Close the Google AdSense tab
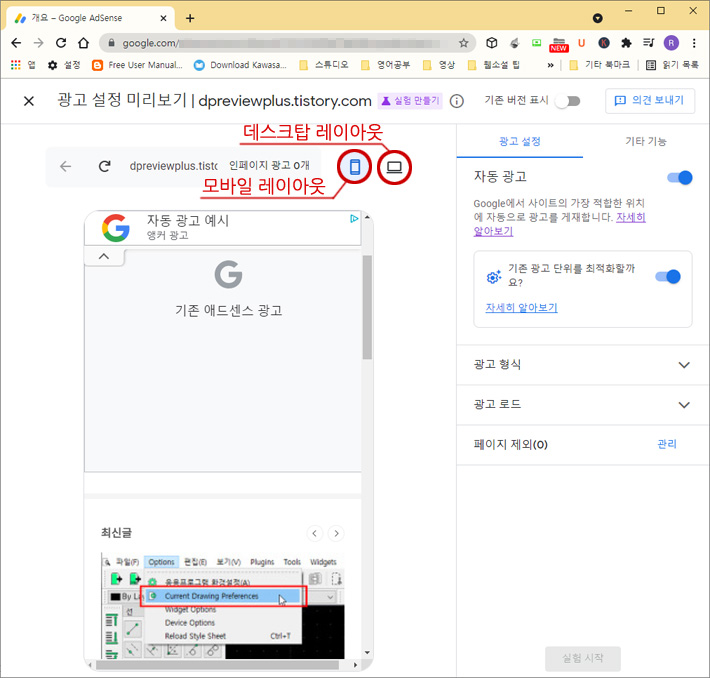 coord(163,18)
